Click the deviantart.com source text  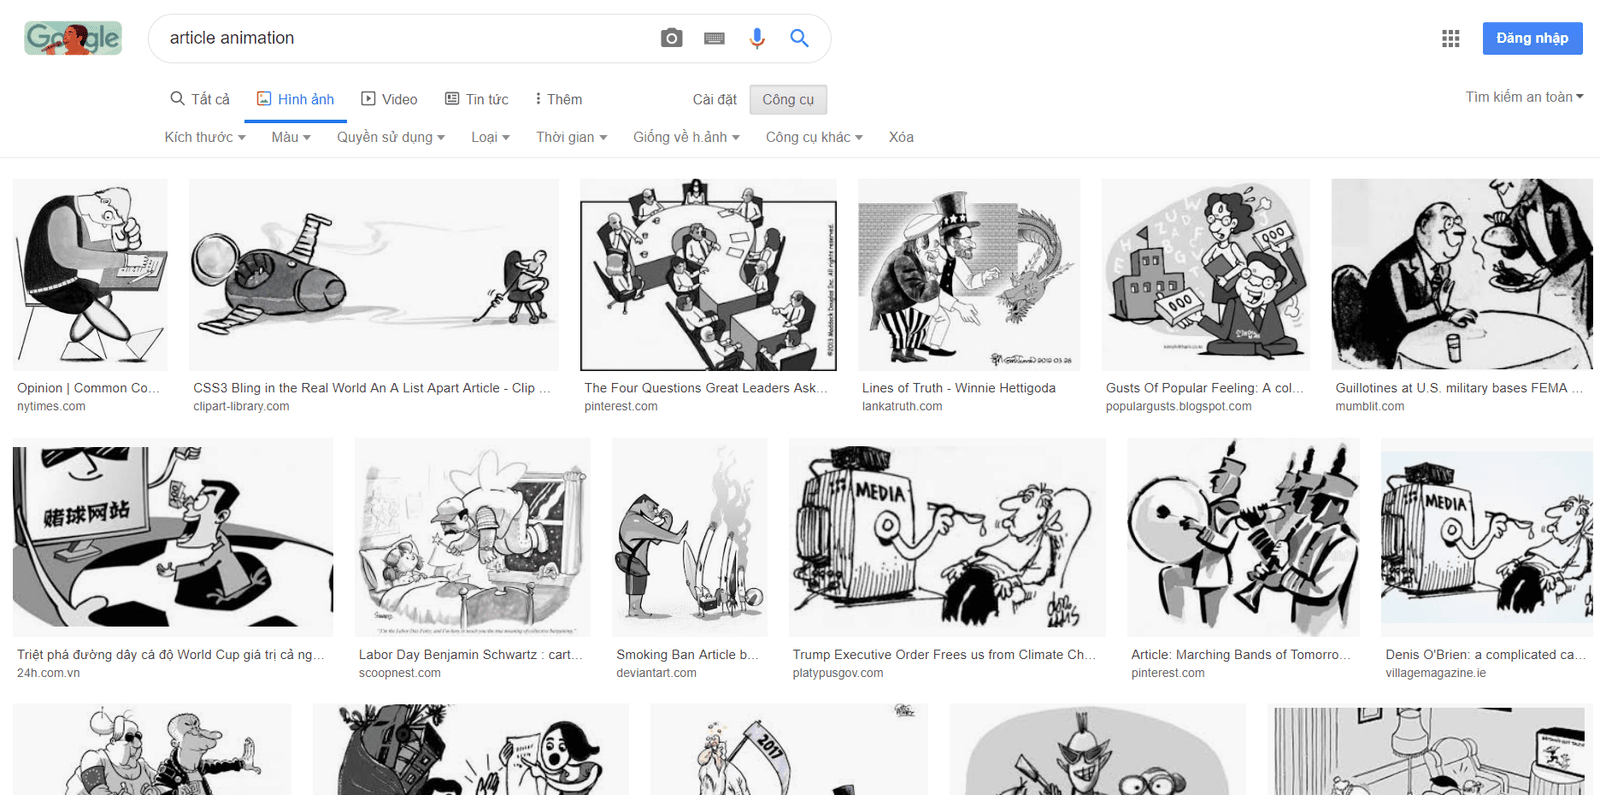[x=656, y=674]
